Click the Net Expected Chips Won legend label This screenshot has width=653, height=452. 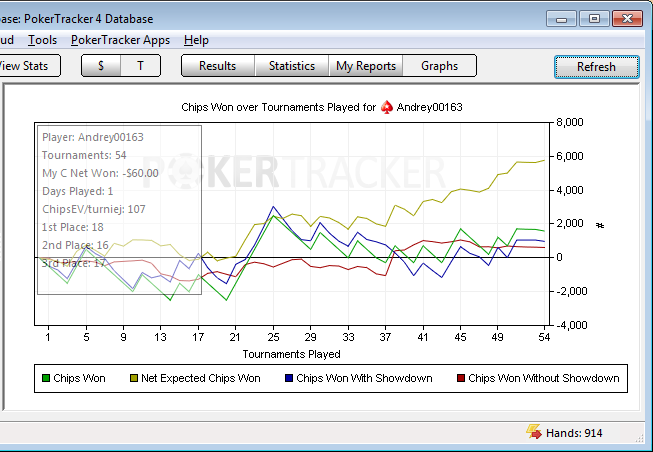[x=201, y=378]
